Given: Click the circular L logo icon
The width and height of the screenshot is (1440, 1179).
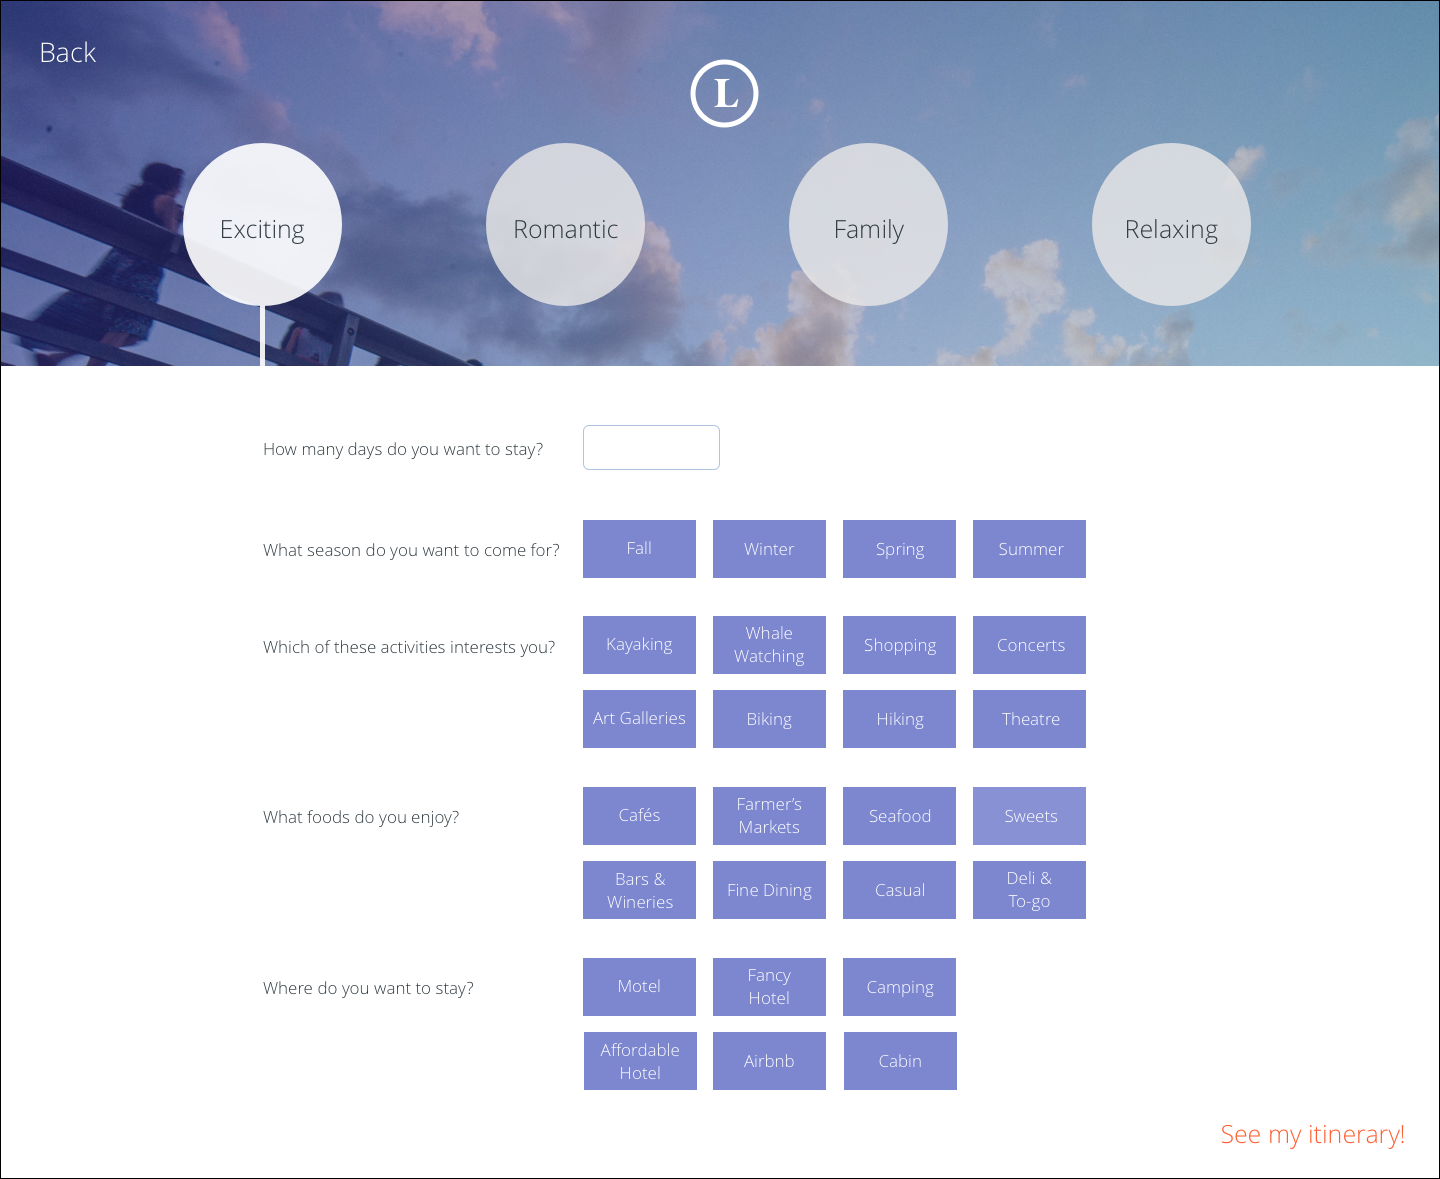Looking at the screenshot, I should [x=725, y=94].
